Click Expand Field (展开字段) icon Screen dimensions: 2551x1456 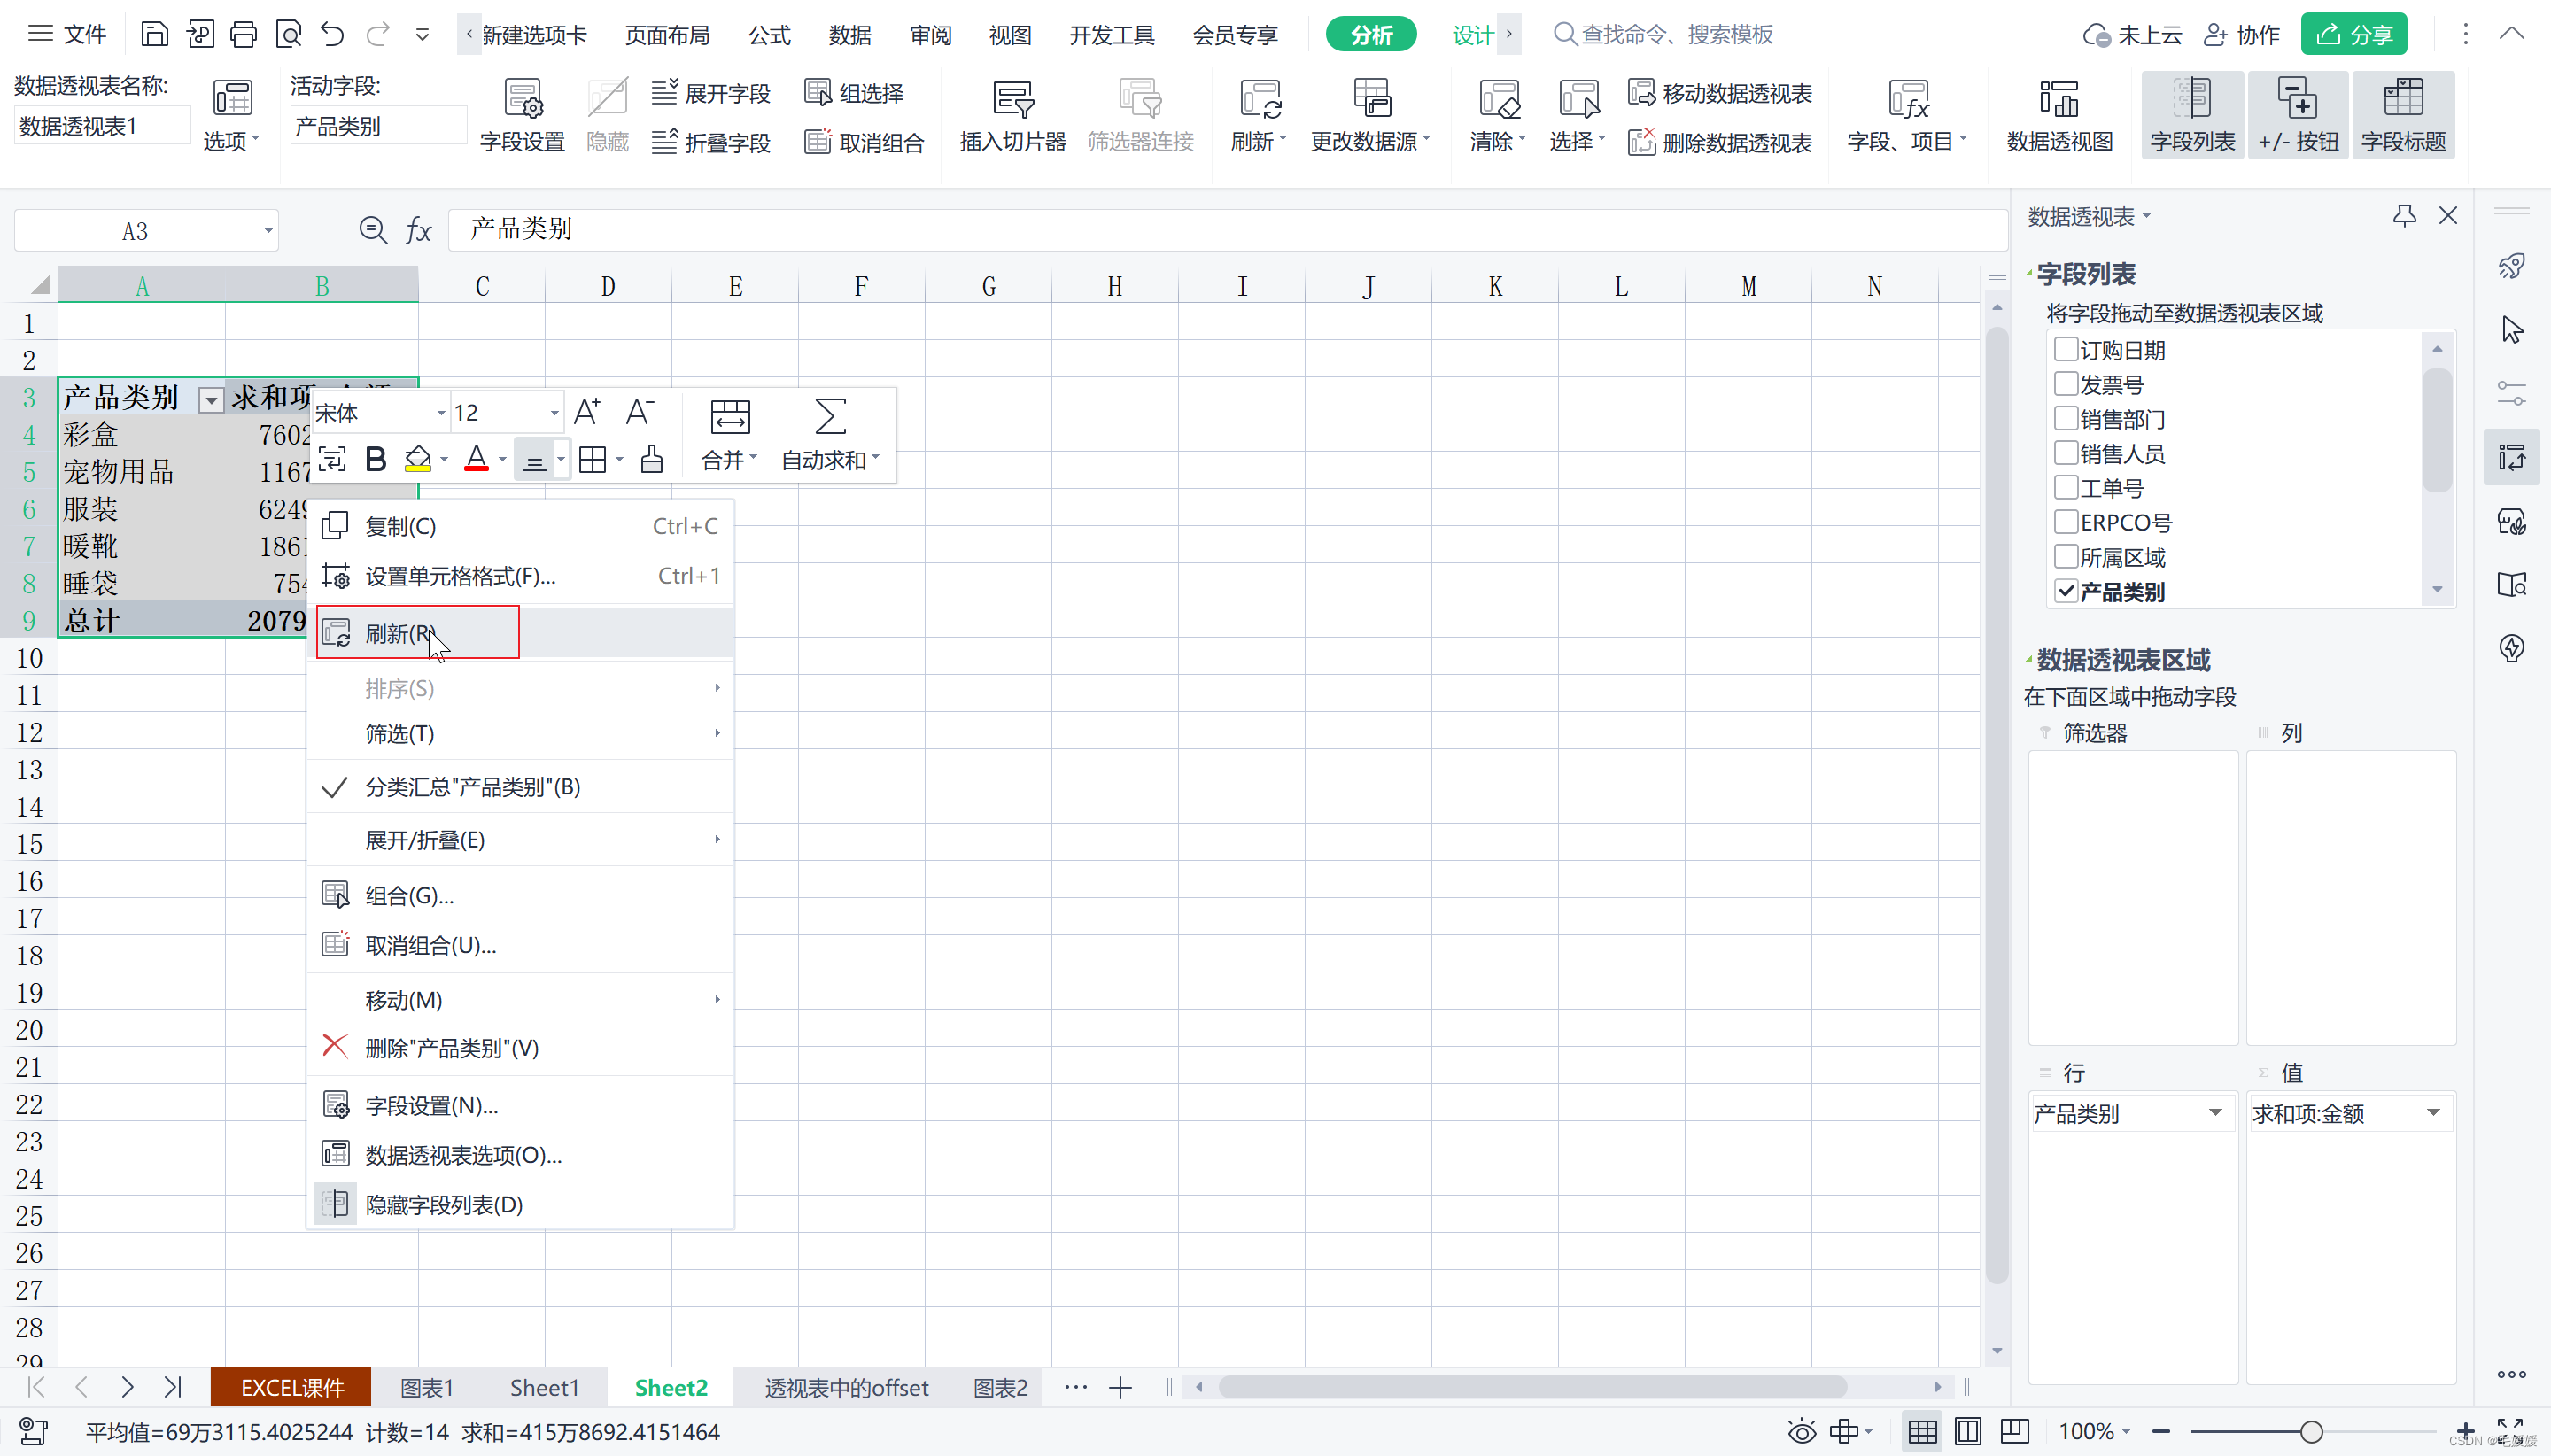(x=711, y=93)
